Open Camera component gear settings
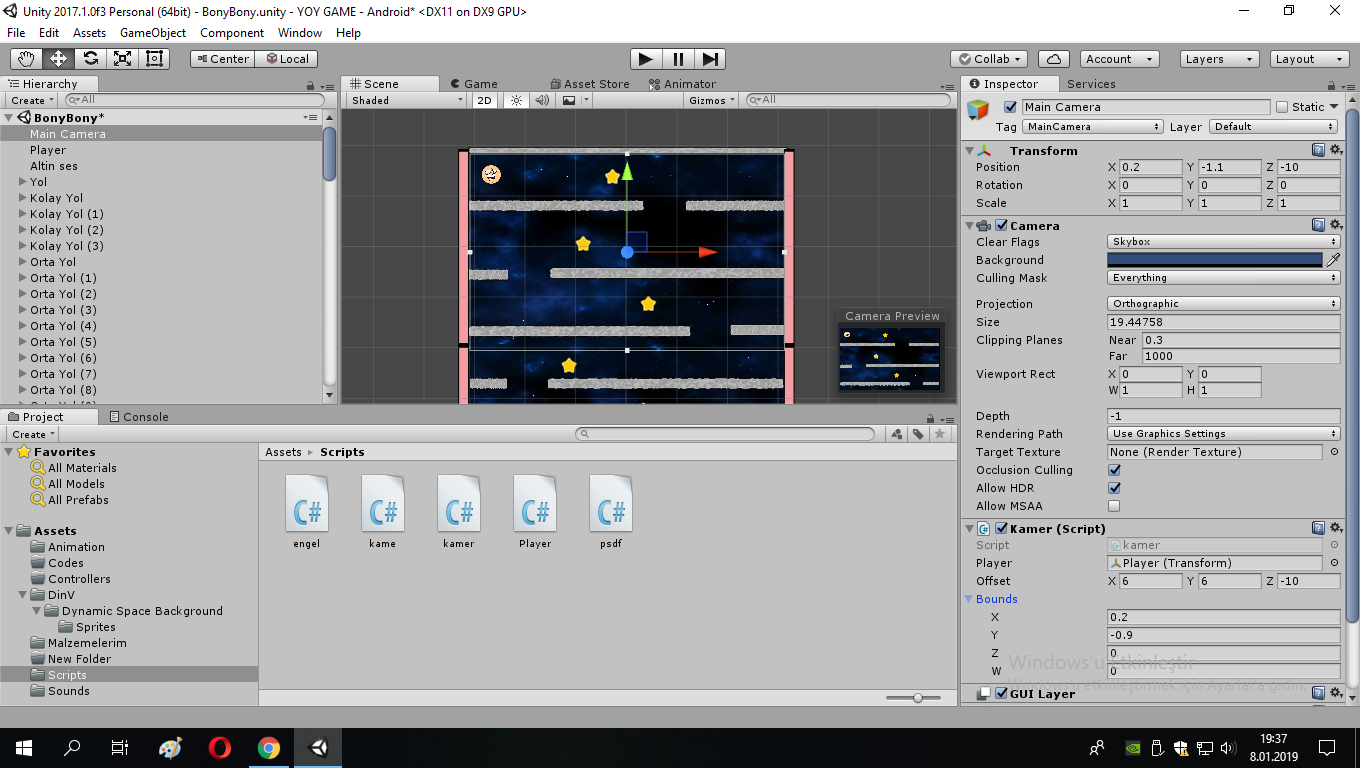The image size is (1360, 783). (x=1336, y=225)
